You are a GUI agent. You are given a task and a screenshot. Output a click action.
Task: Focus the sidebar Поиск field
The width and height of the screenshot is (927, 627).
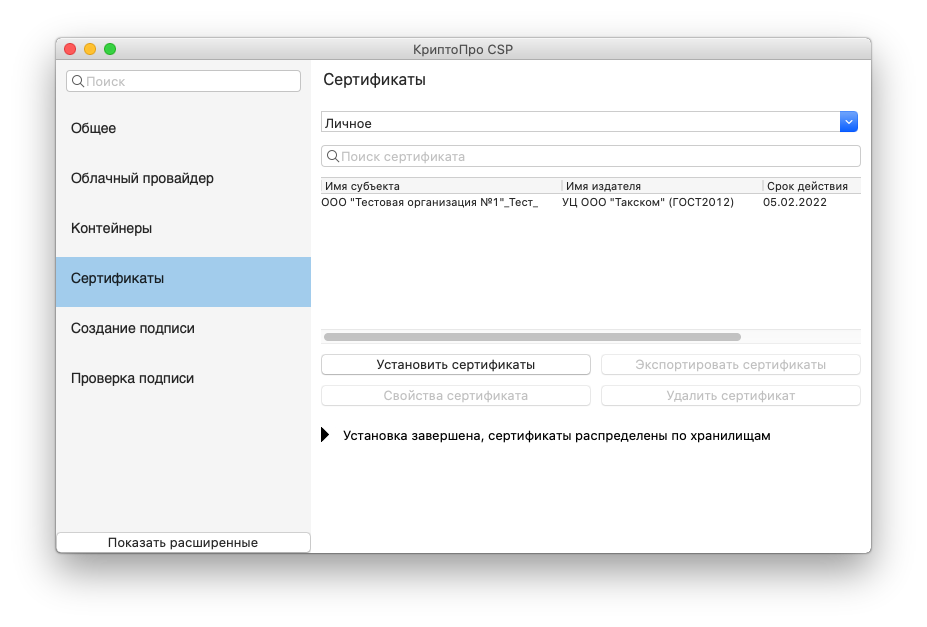pos(183,81)
